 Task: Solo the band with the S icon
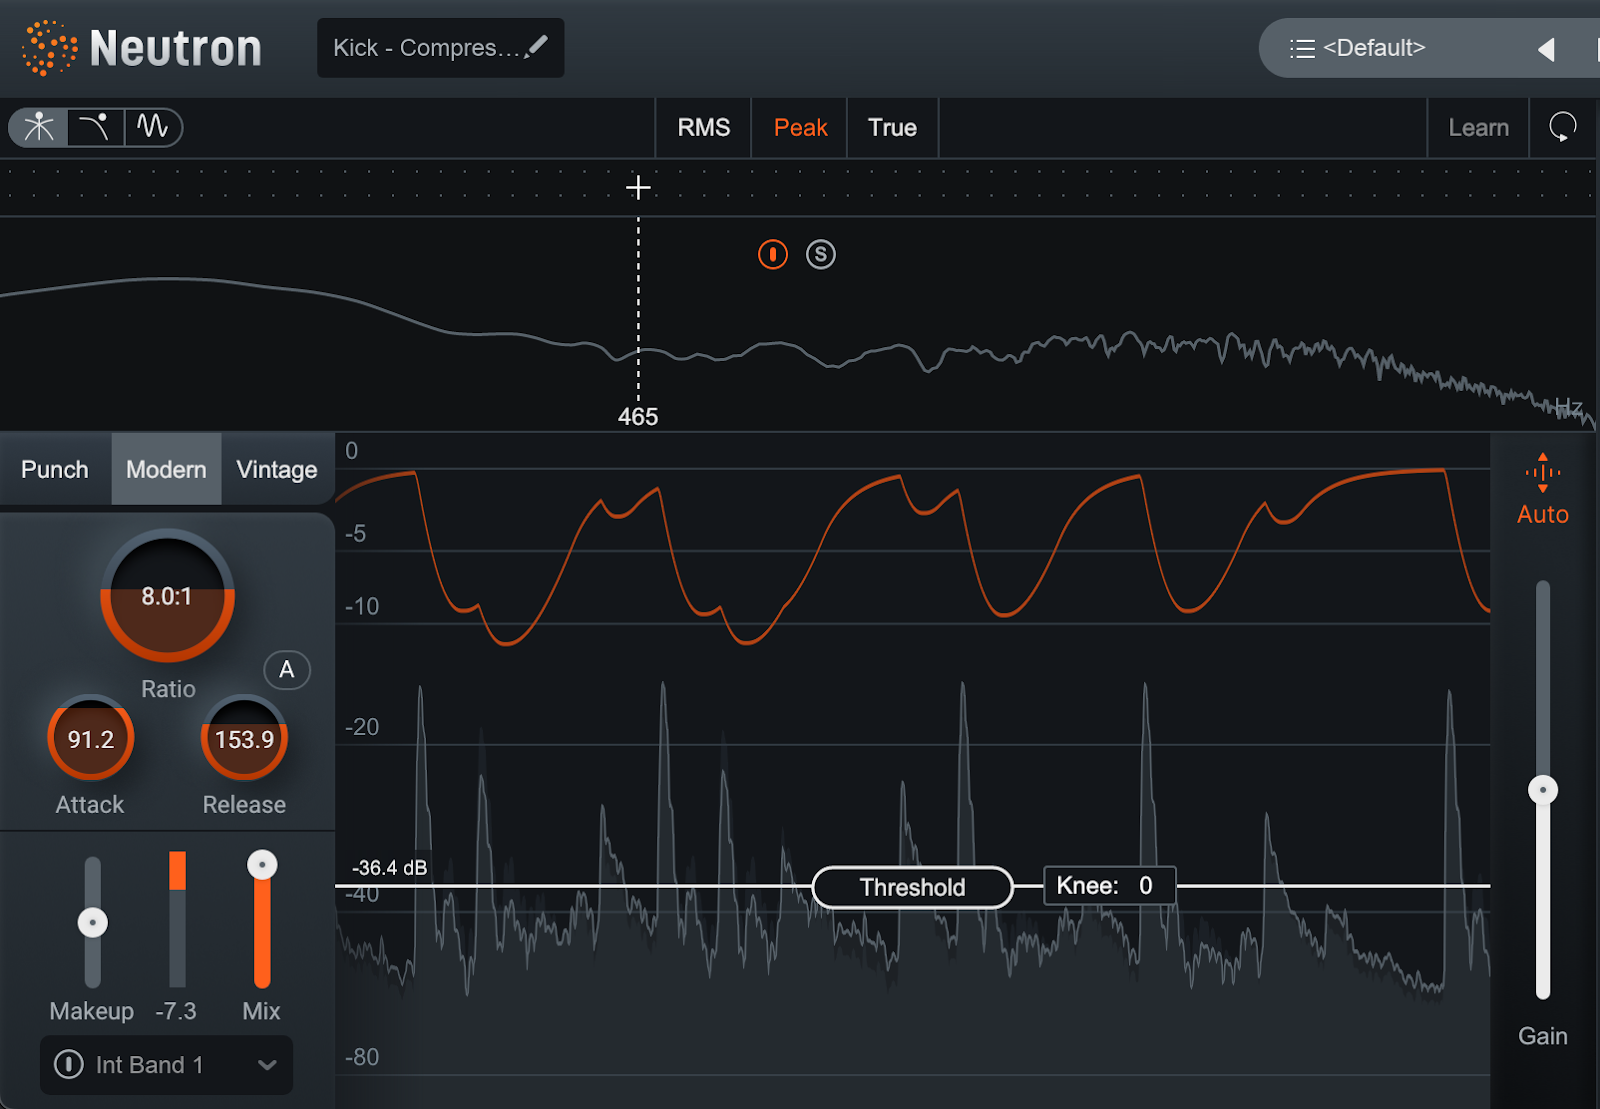pos(821,254)
